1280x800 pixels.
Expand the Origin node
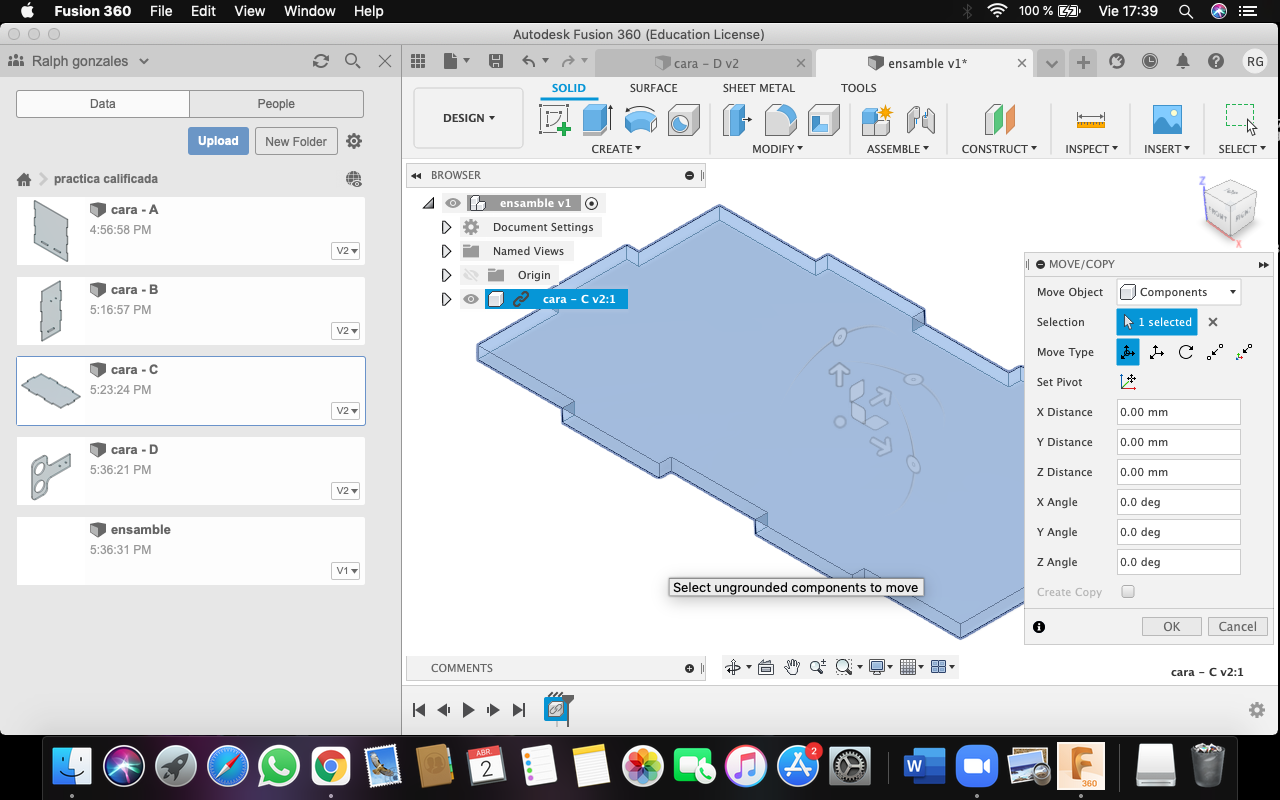coord(446,275)
